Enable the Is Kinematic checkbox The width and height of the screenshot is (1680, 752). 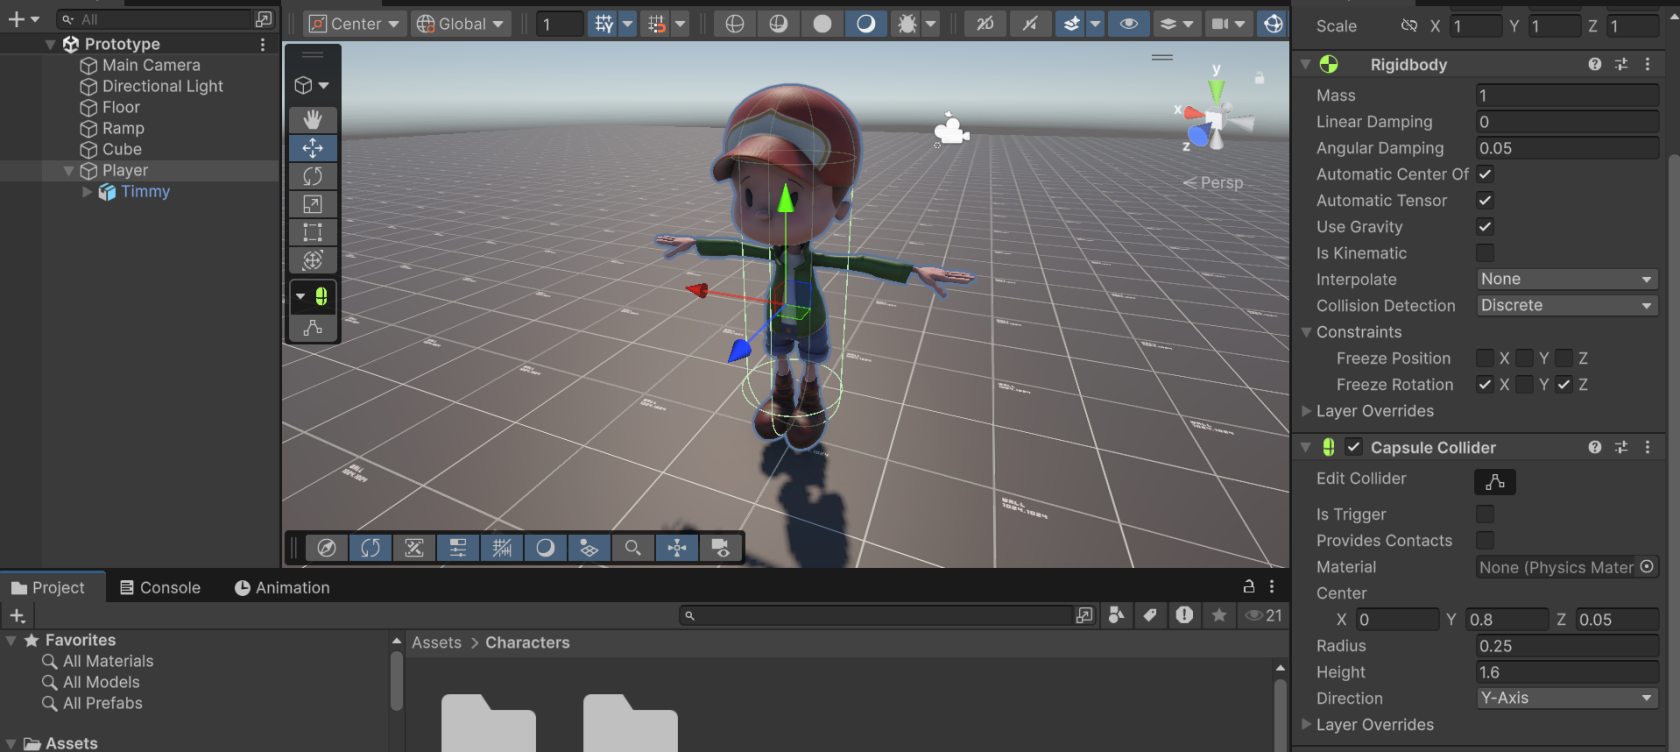(x=1485, y=253)
